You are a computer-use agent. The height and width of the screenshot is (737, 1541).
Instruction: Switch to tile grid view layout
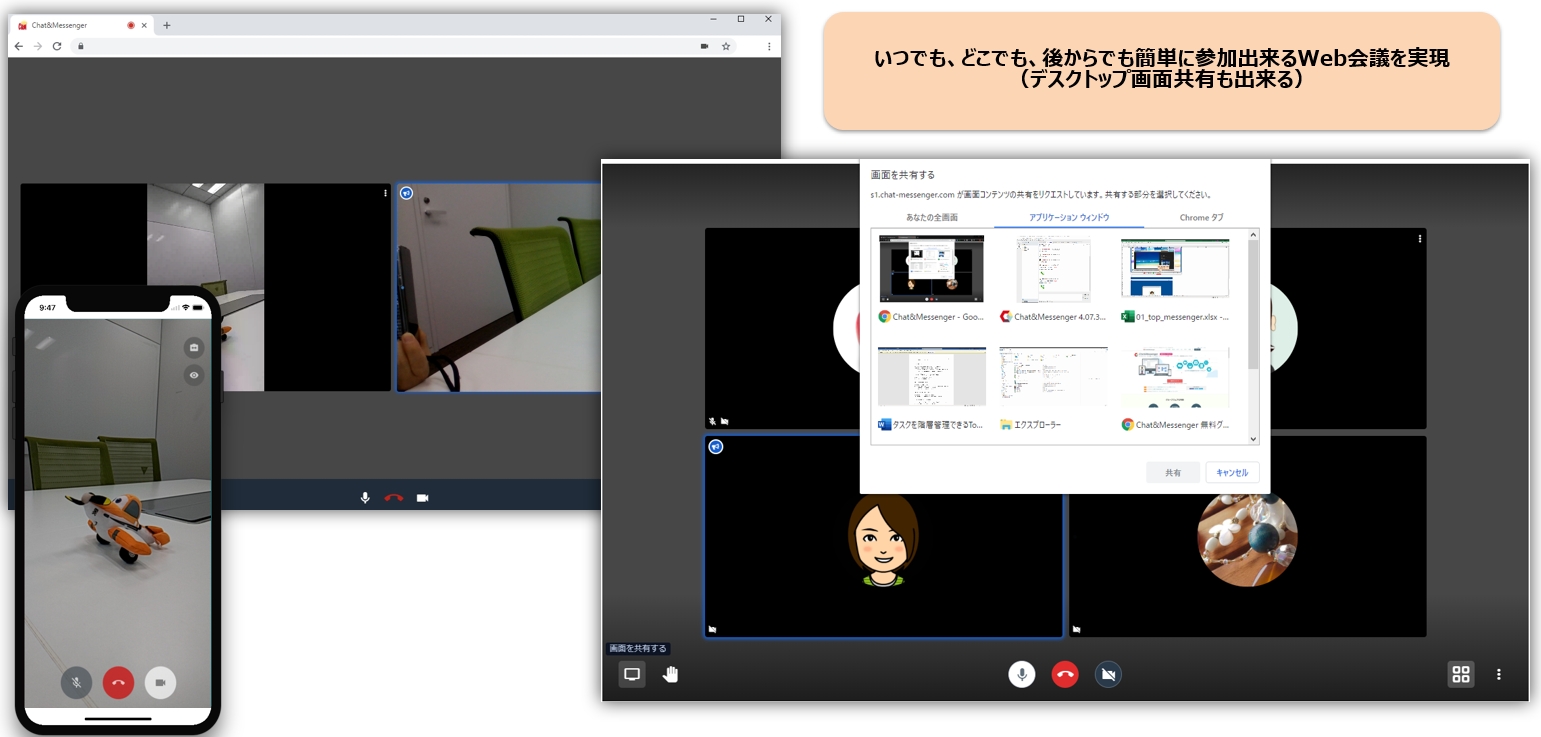click(1460, 674)
